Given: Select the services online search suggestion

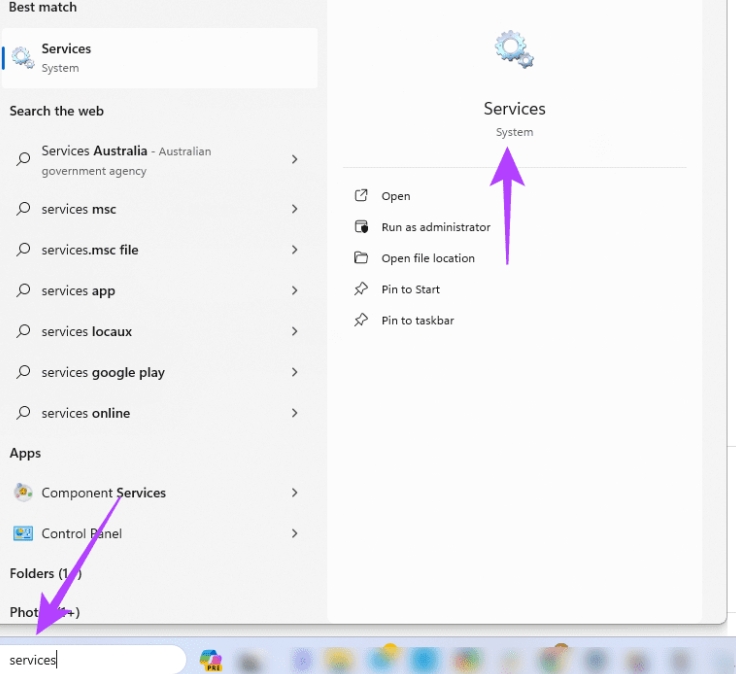Looking at the screenshot, I should coord(85,413).
